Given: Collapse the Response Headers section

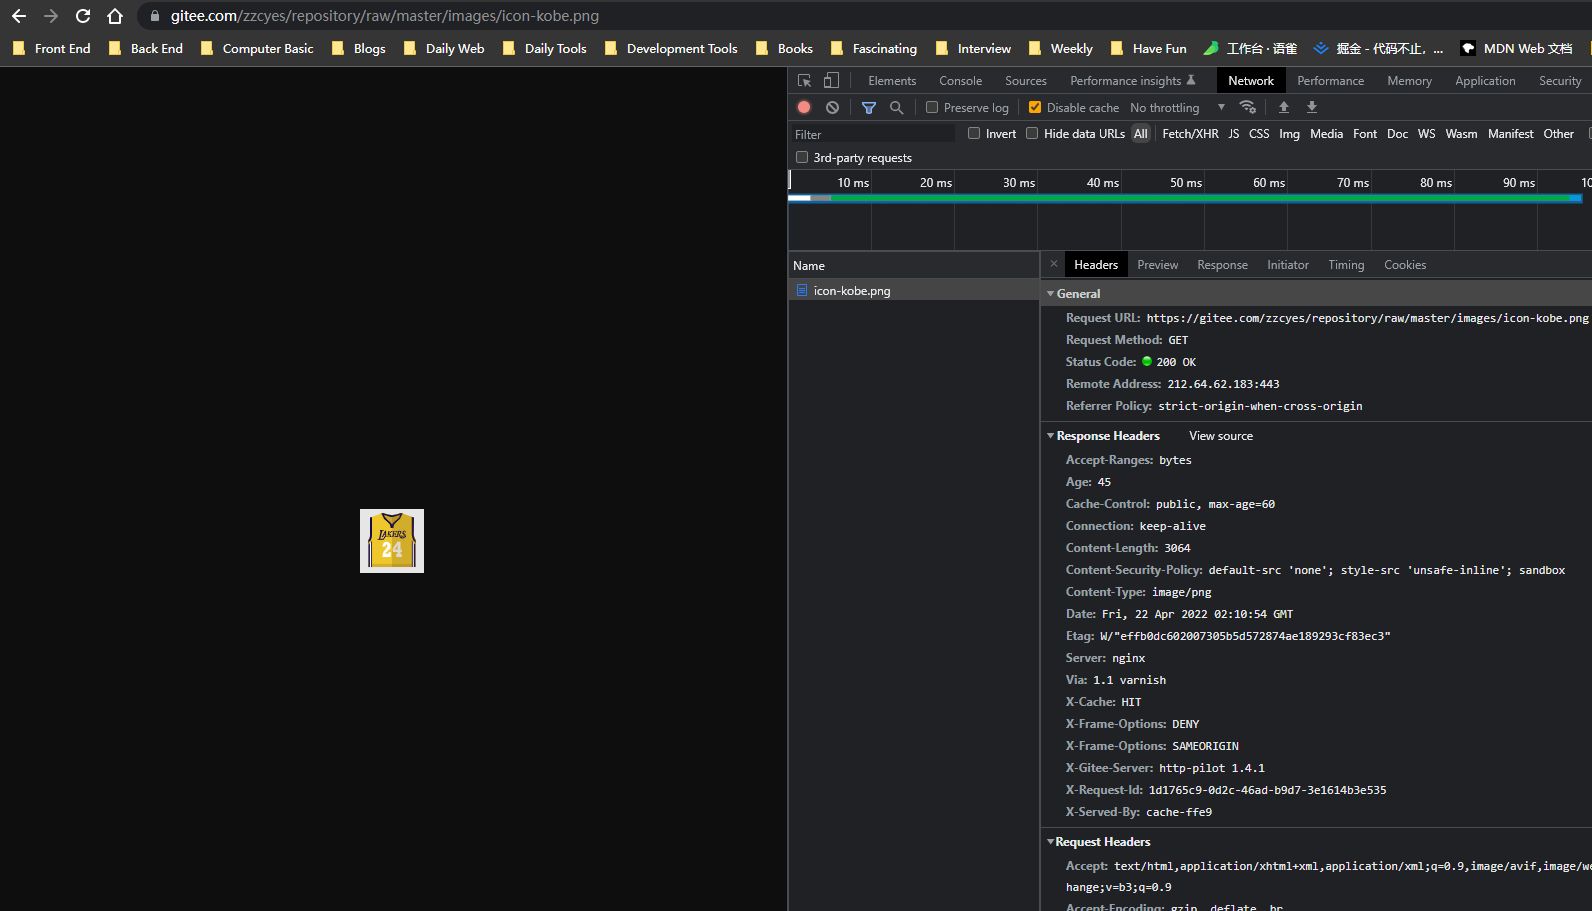Looking at the screenshot, I should [x=1051, y=435].
